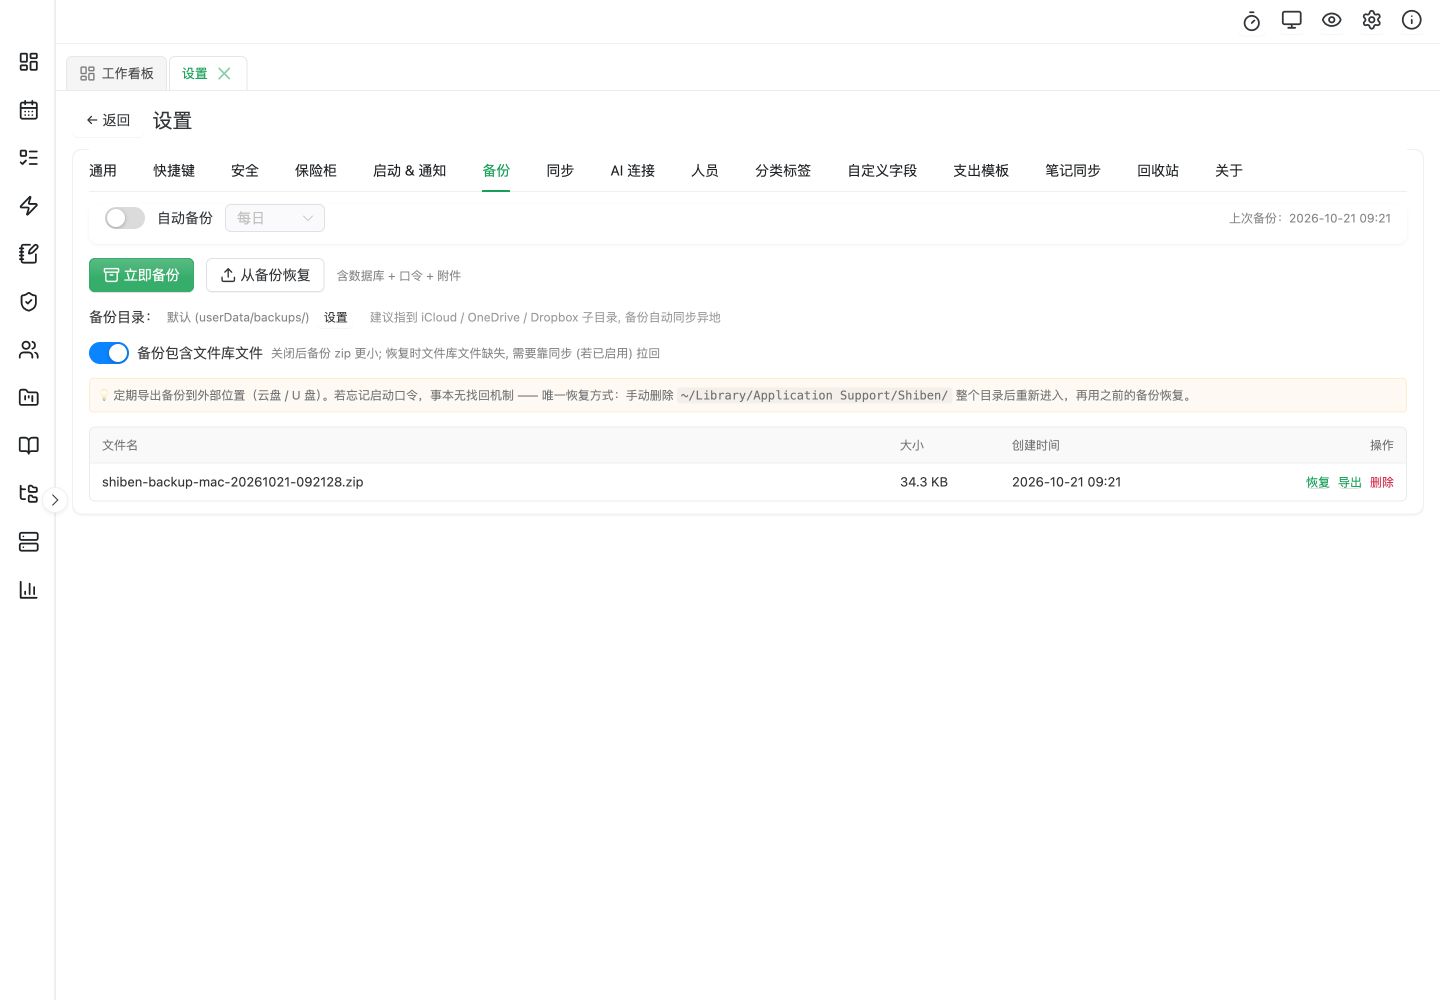
Task: Turn off the 备份包含文件库文件 switch
Action: [109, 353]
